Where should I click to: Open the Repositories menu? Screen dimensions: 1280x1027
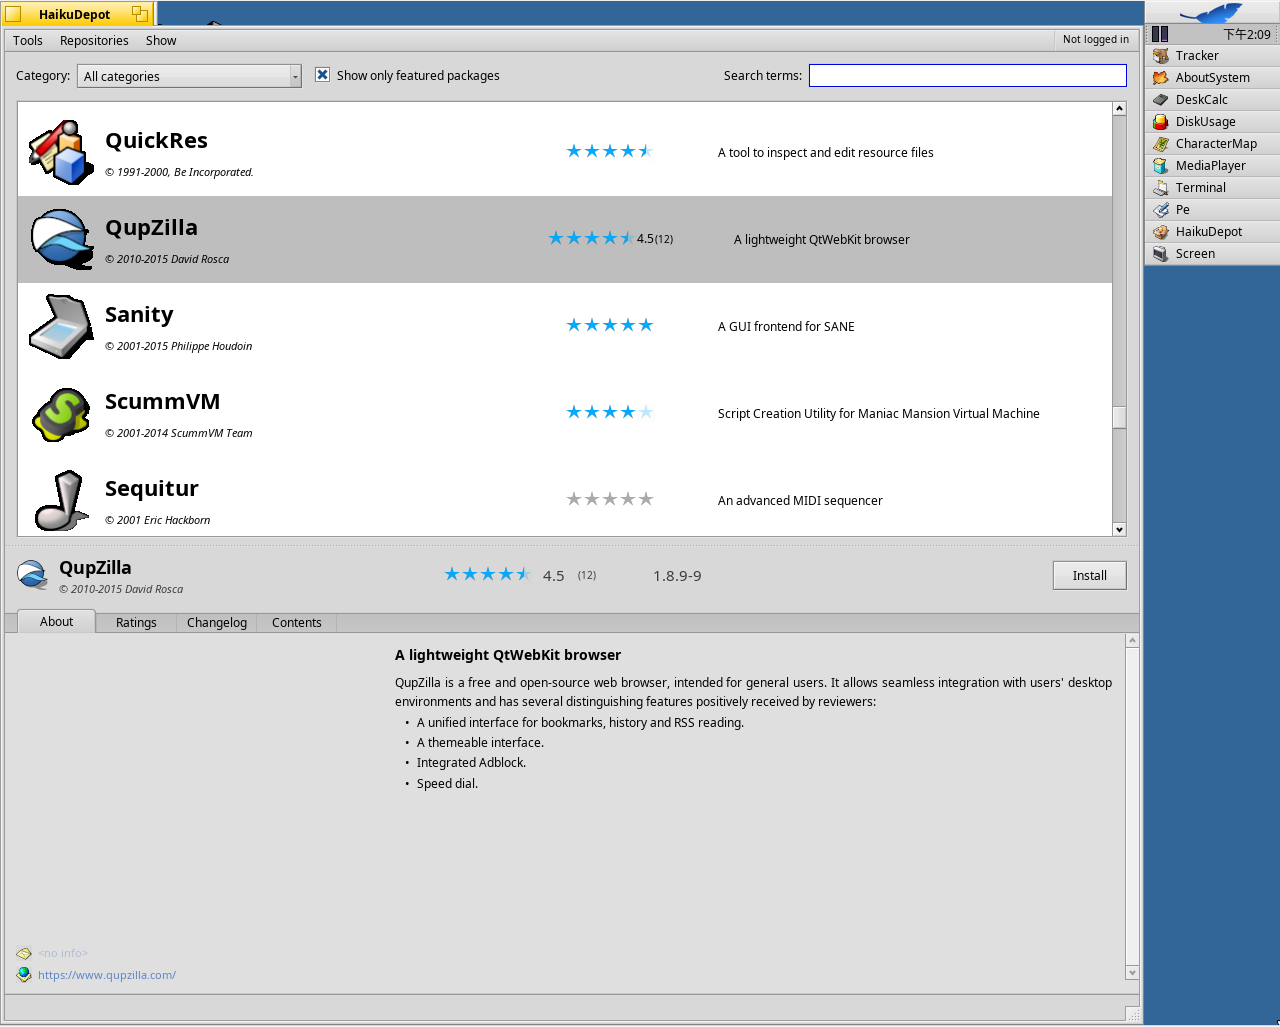[x=94, y=41]
